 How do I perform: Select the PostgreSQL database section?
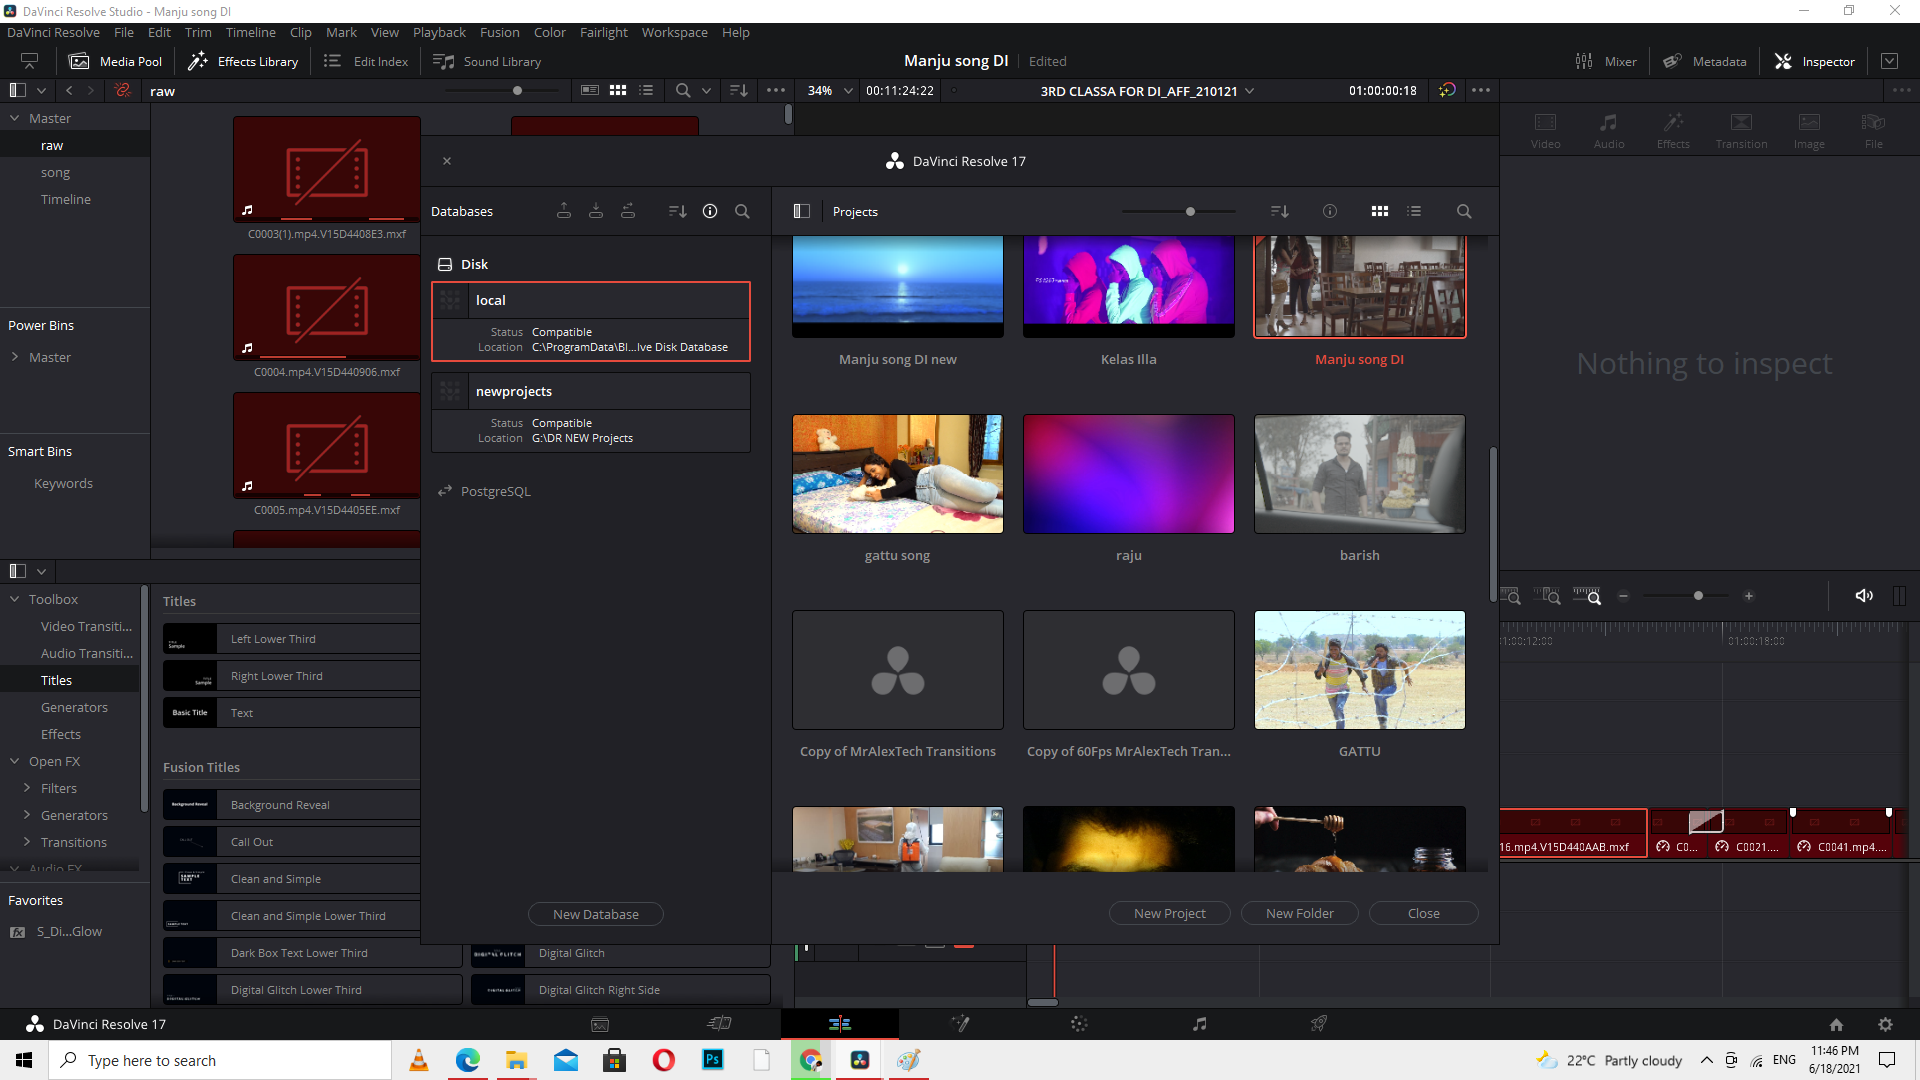coord(484,491)
